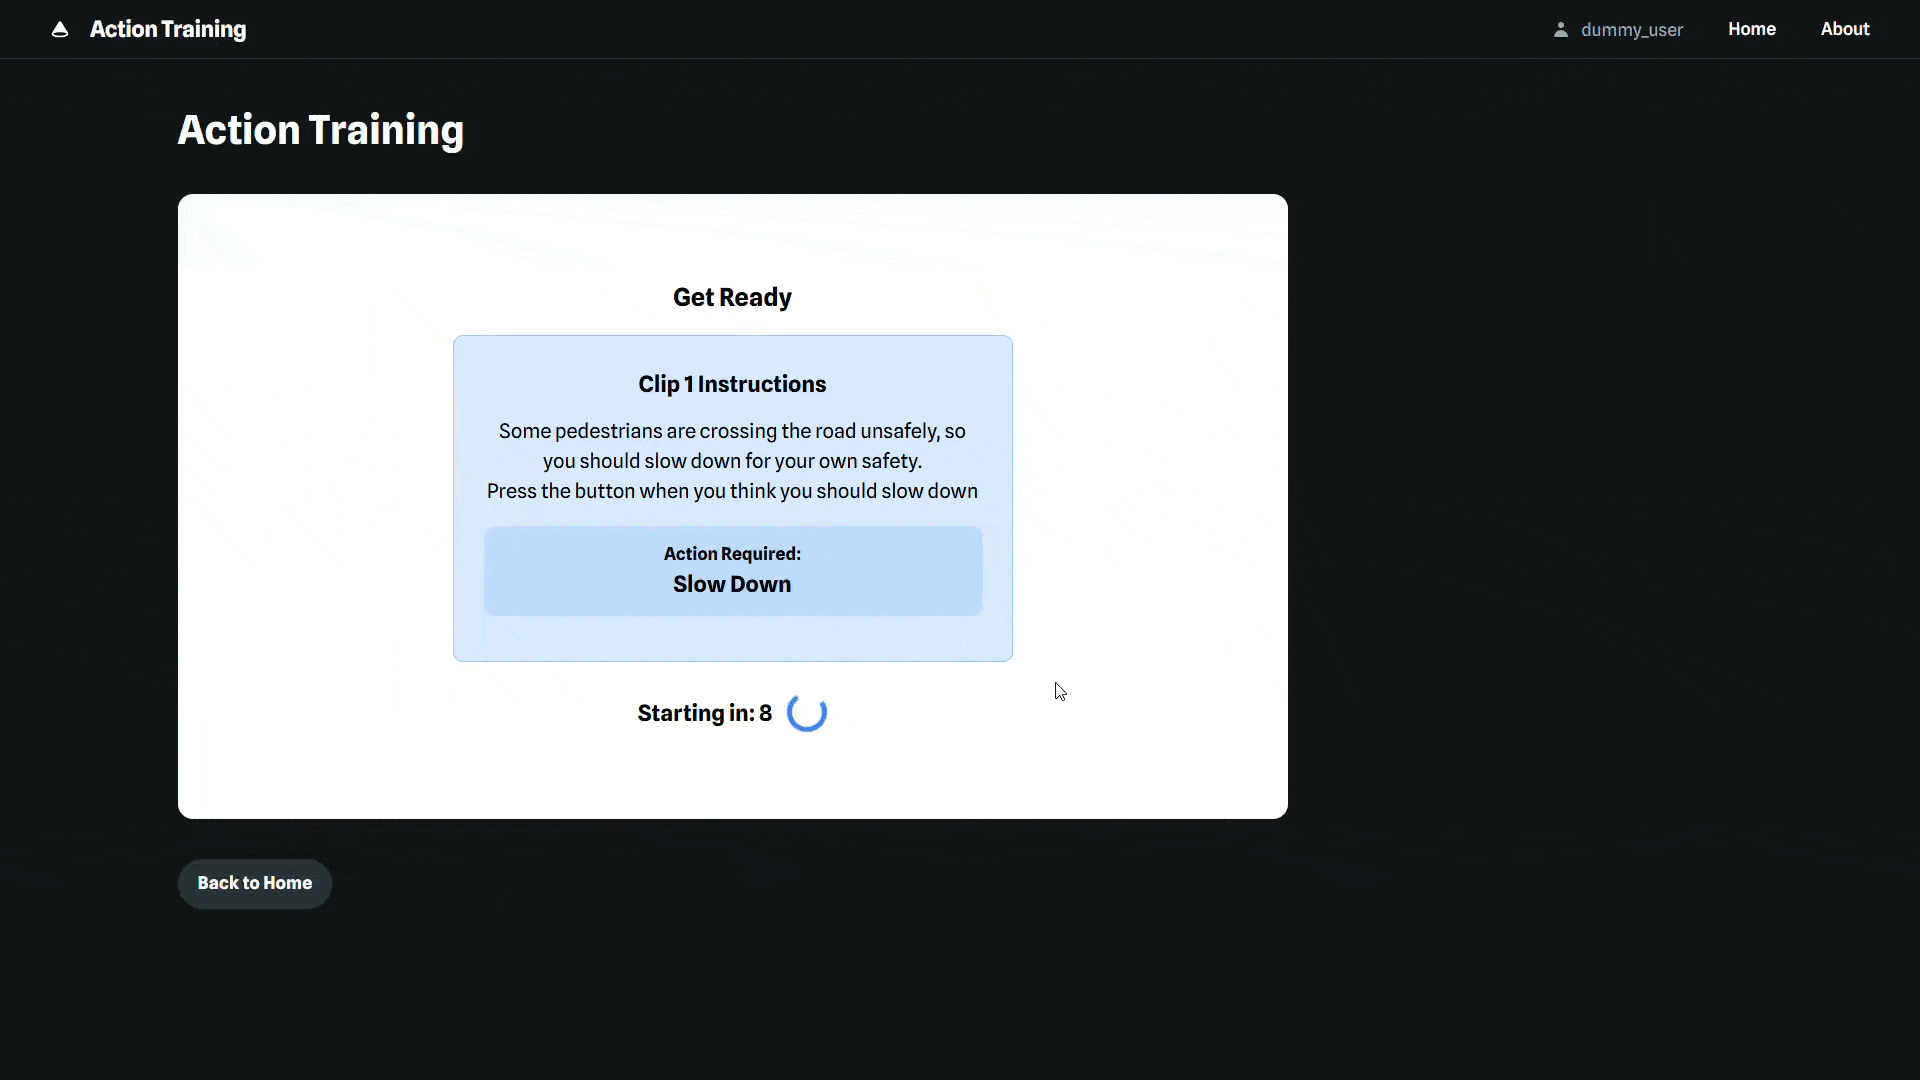Screen dimensions: 1920x1080
Task: Select the Clip 1 Instructions title
Action: (x=732, y=384)
